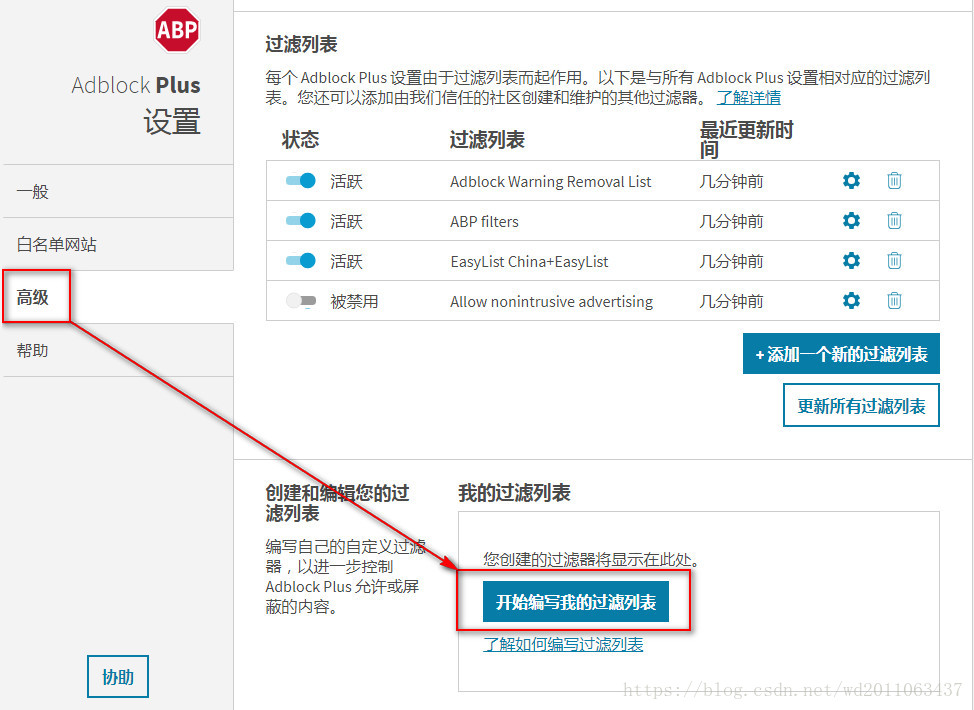This screenshot has height=710, width=974.
Task: Click 活跃 status in ABP filters row
Action: tap(346, 221)
